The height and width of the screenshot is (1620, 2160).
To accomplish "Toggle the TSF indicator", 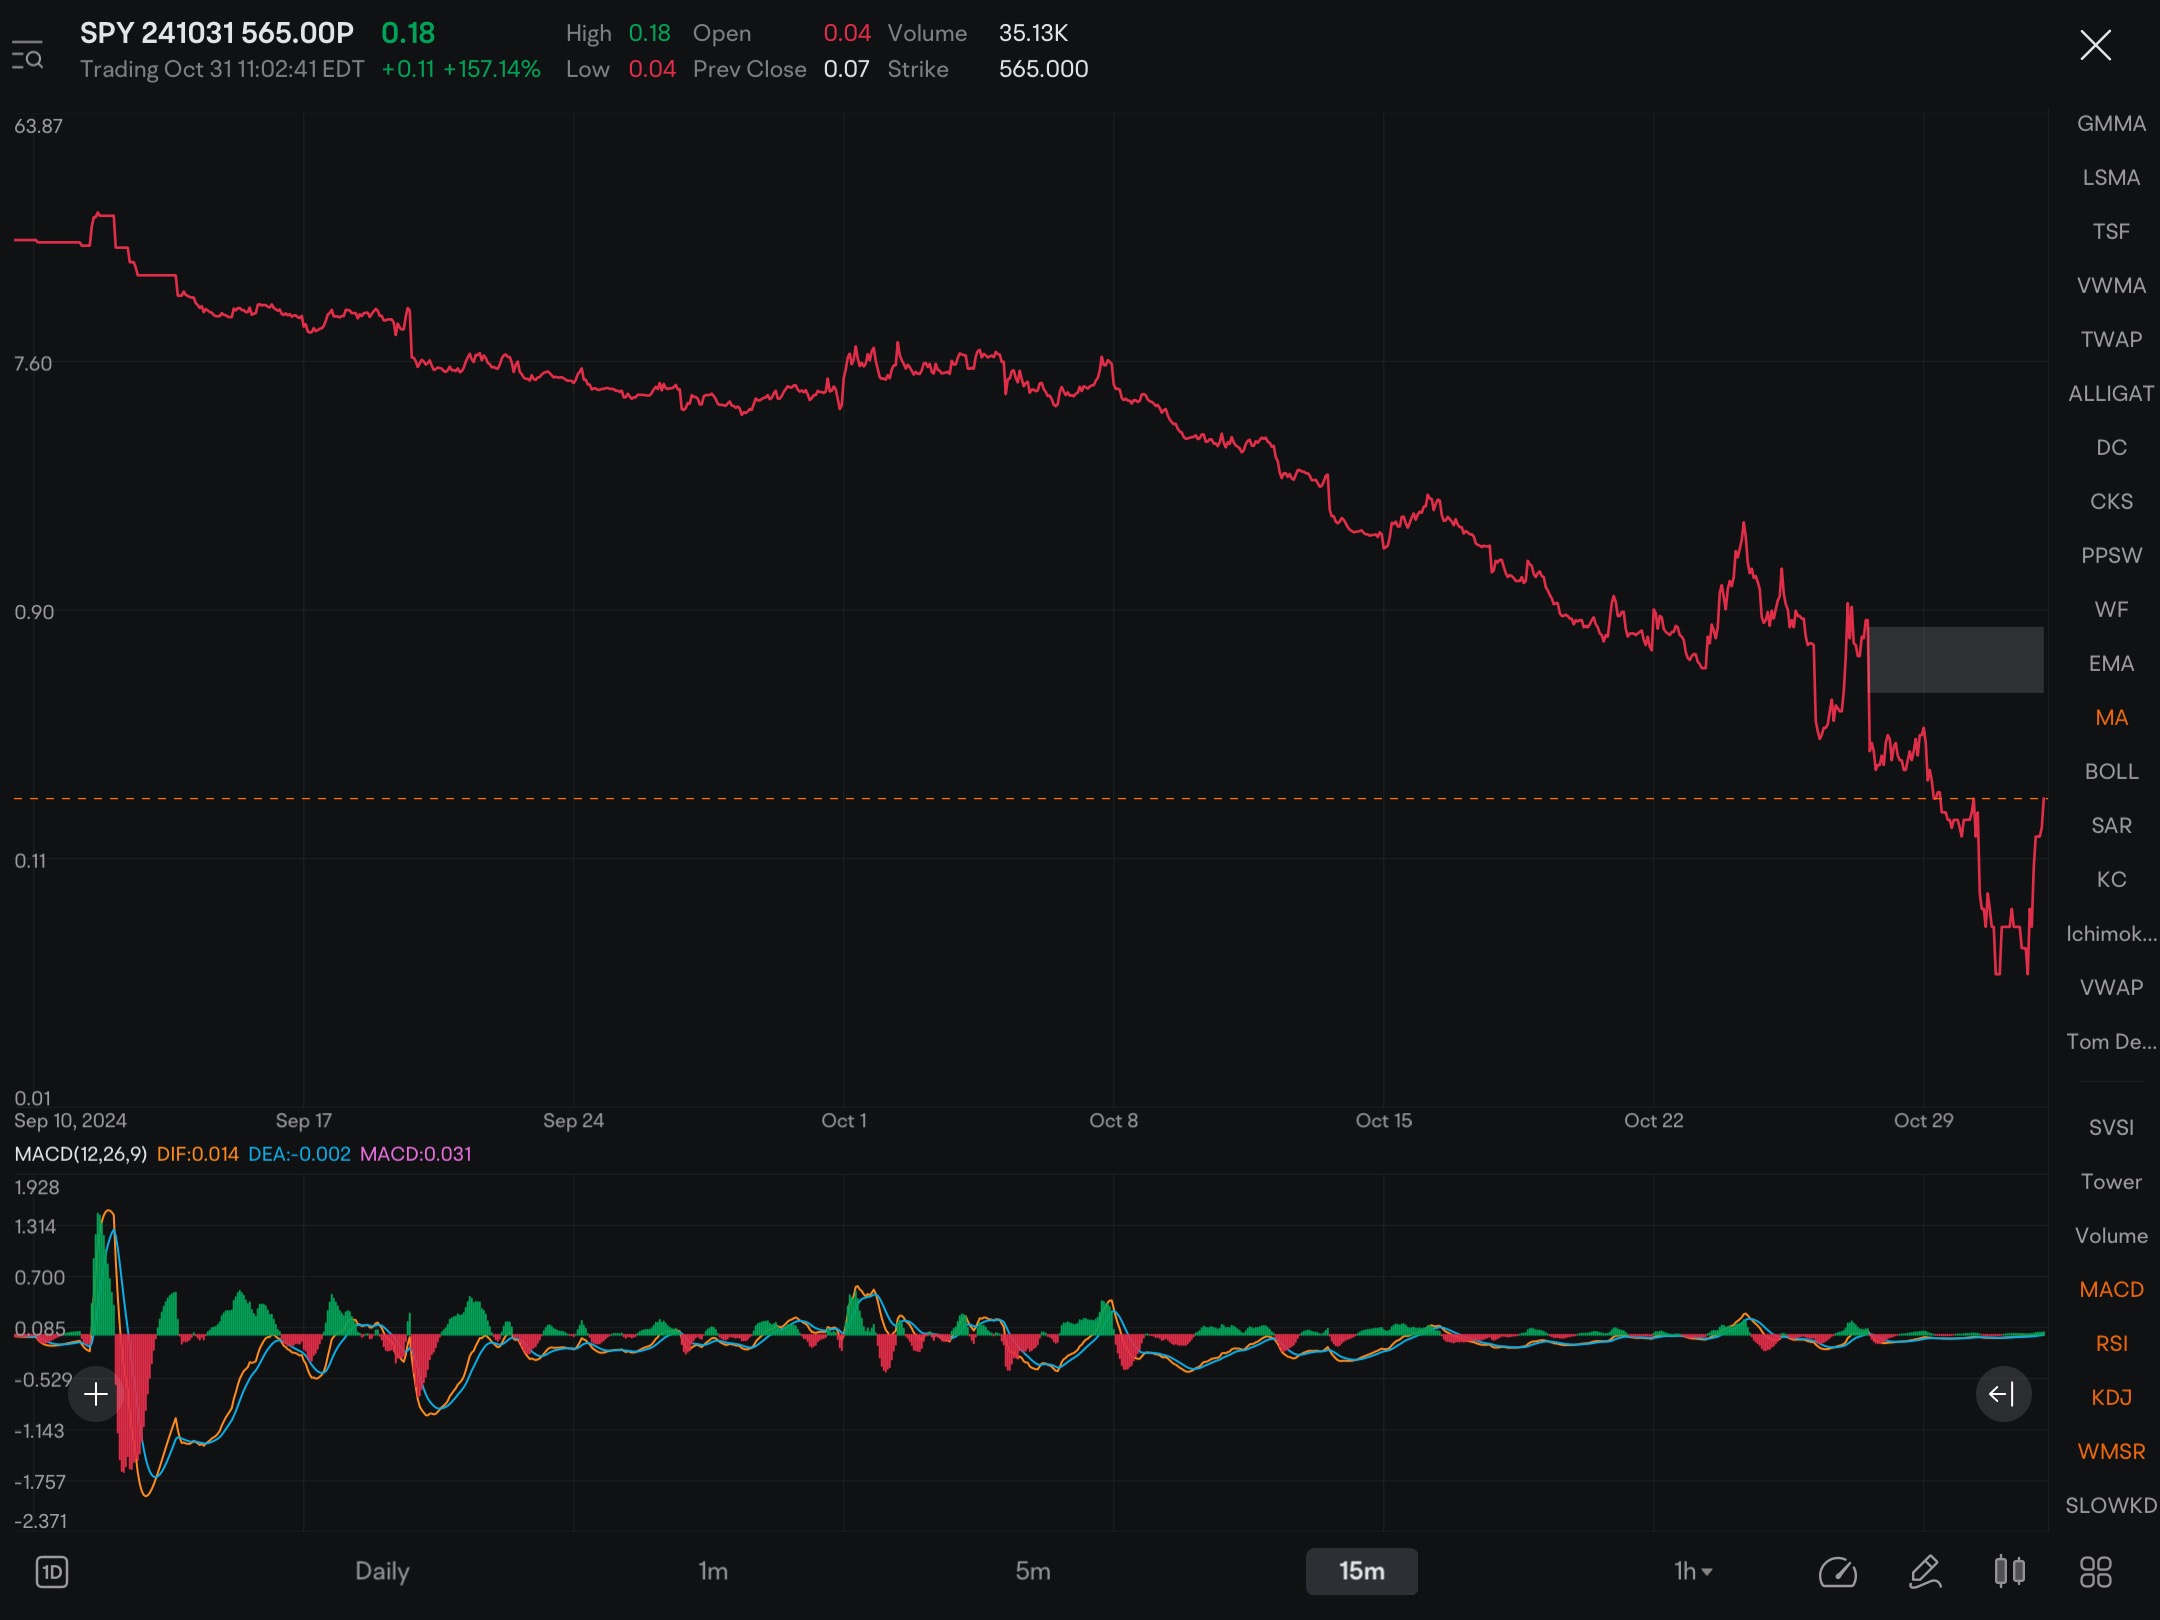I will click(x=2111, y=232).
